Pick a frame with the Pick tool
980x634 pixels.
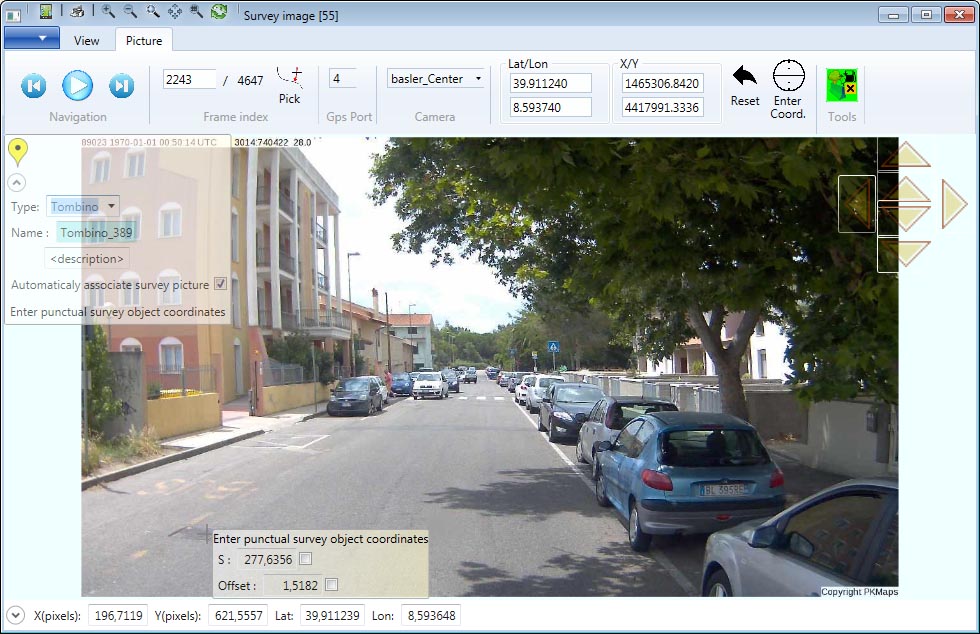[289, 85]
